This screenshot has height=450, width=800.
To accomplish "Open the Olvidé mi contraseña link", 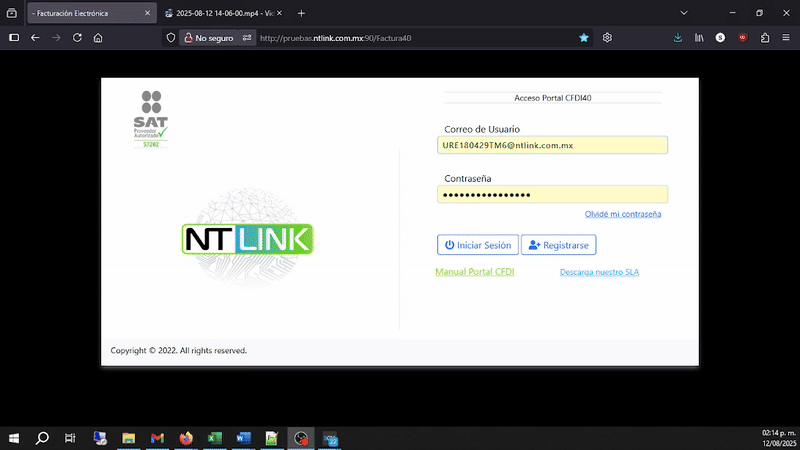I will tap(622, 214).
